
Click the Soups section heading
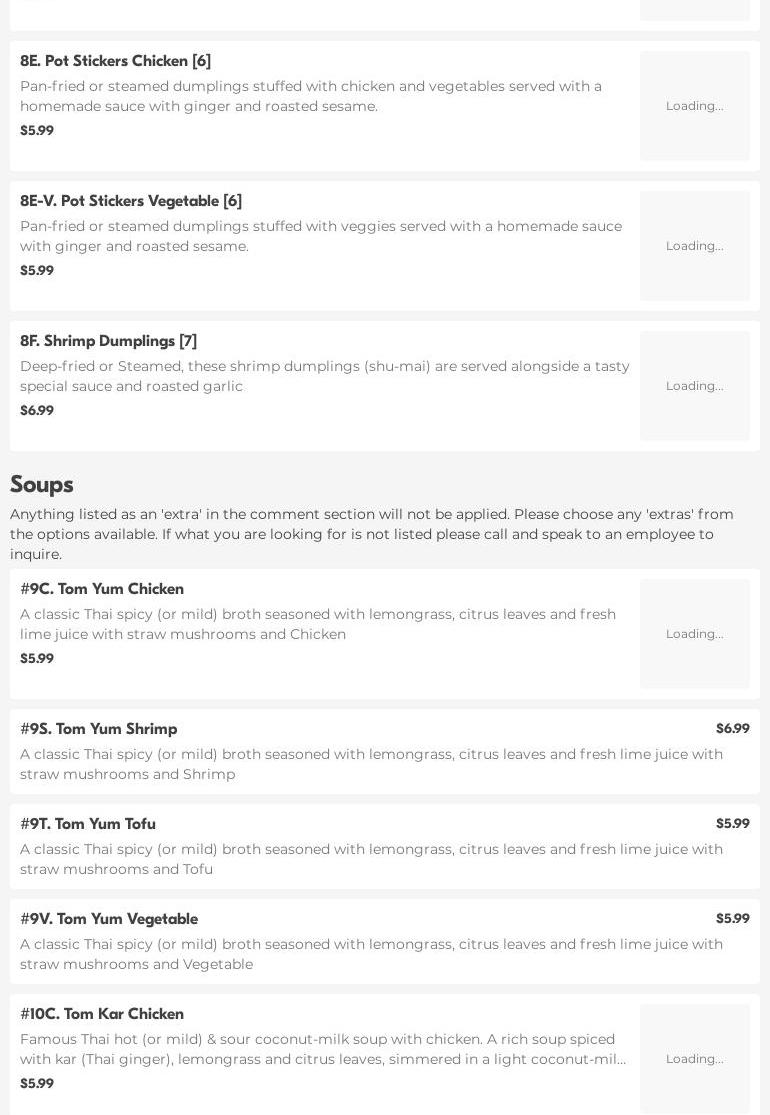[42, 485]
